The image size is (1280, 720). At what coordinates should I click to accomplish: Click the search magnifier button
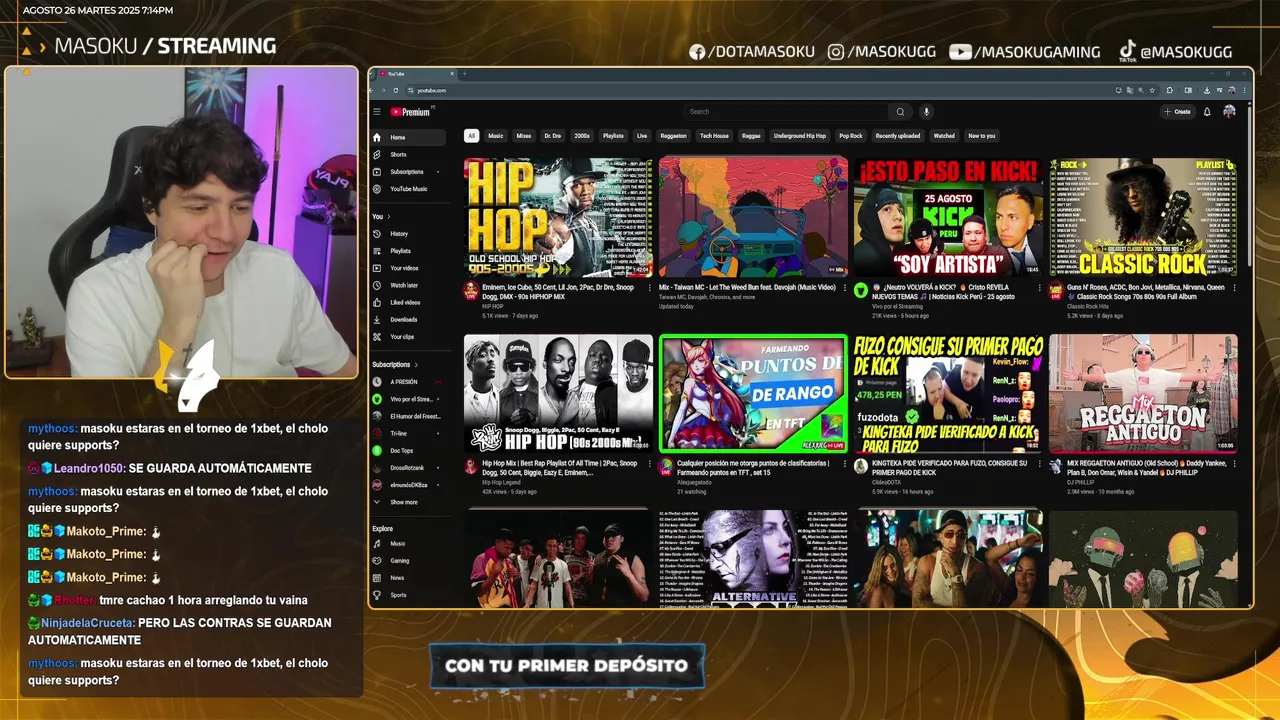tap(900, 112)
